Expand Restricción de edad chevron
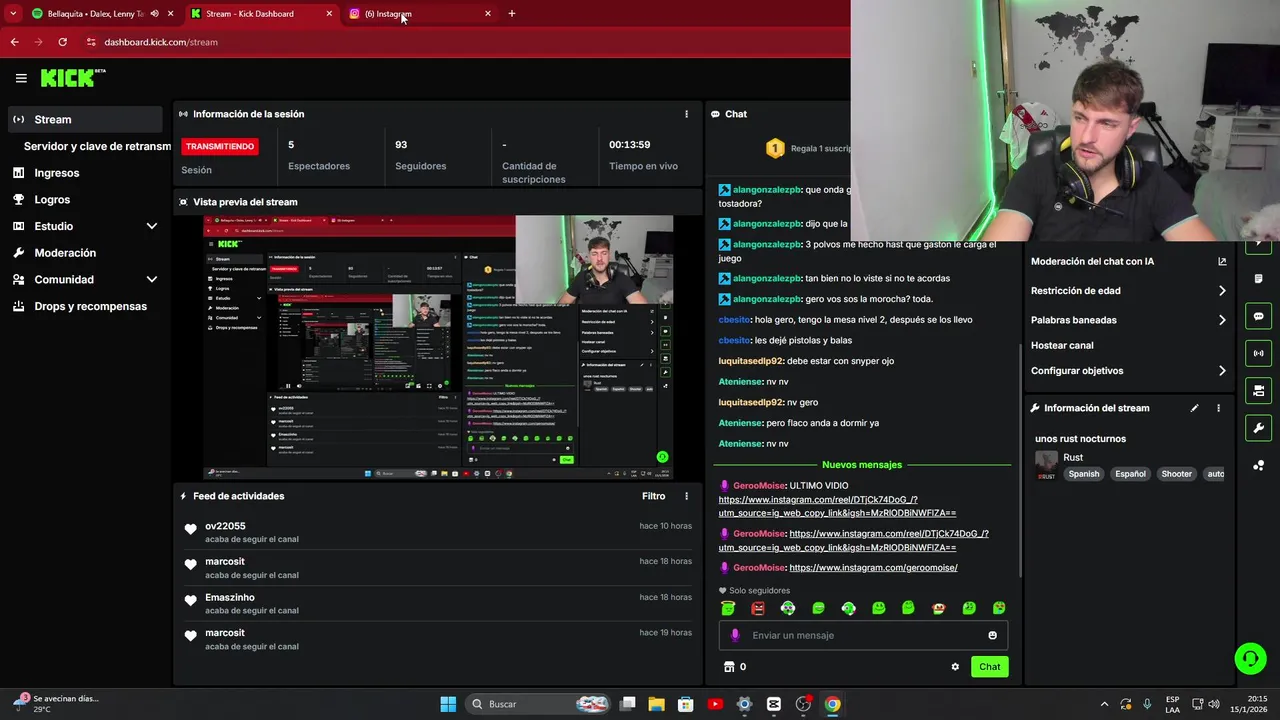 tap(1222, 291)
